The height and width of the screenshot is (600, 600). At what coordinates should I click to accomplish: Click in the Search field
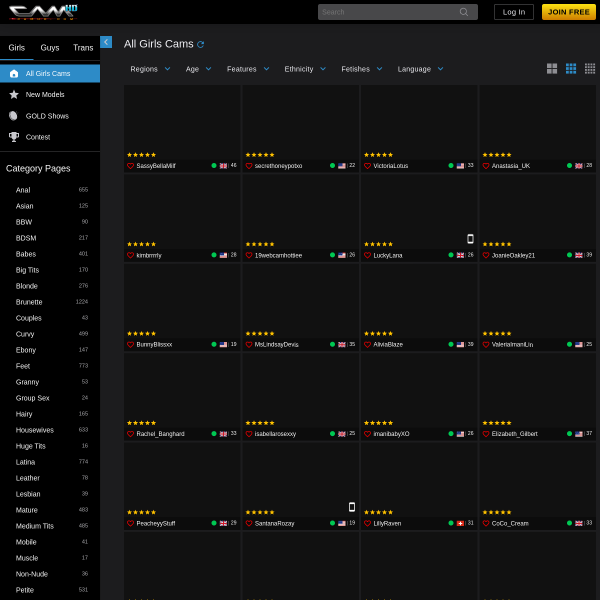(398, 12)
